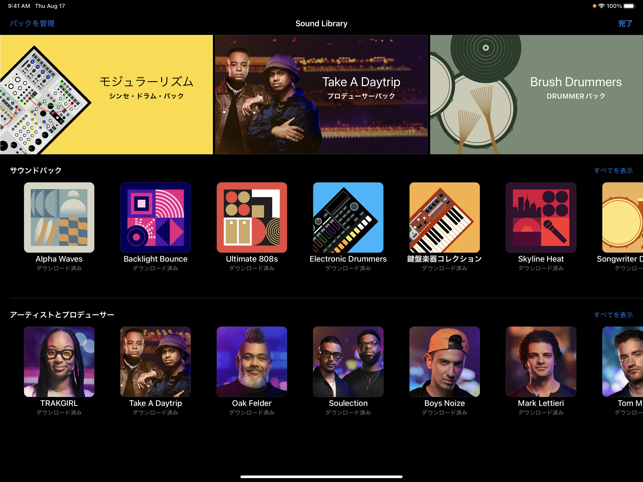Select the Oak Felder producer thumbnail
The width and height of the screenshot is (643, 482).
pyautogui.click(x=252, y=362)
